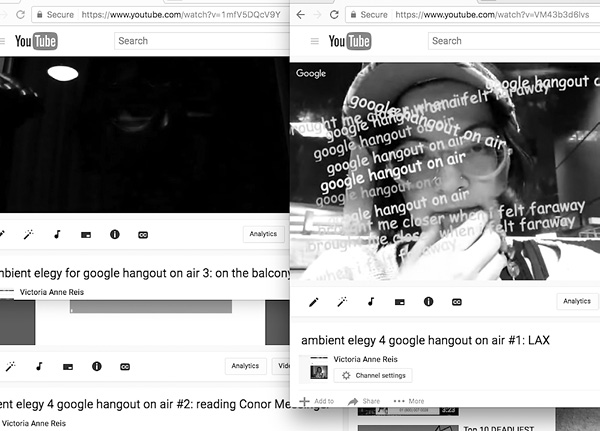
Task: Click the Secure lock in left window
Action: pyautogui.click(x=39, y=15)
